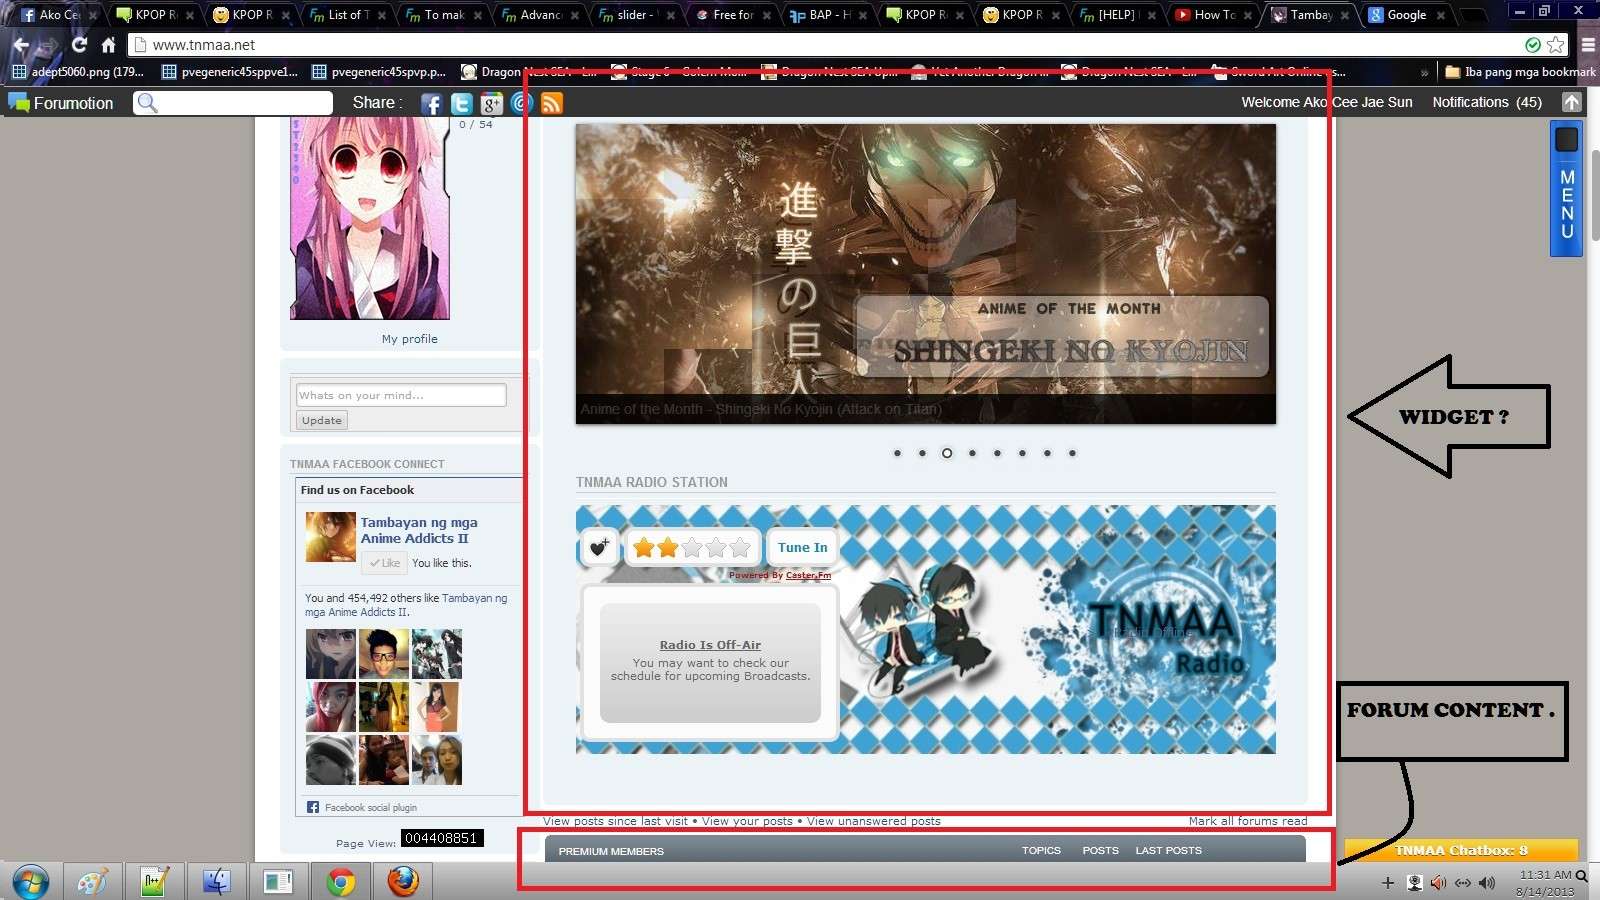1600x900 pixels.
Task: Select the fifth slider dot
Action: (997, 453)
